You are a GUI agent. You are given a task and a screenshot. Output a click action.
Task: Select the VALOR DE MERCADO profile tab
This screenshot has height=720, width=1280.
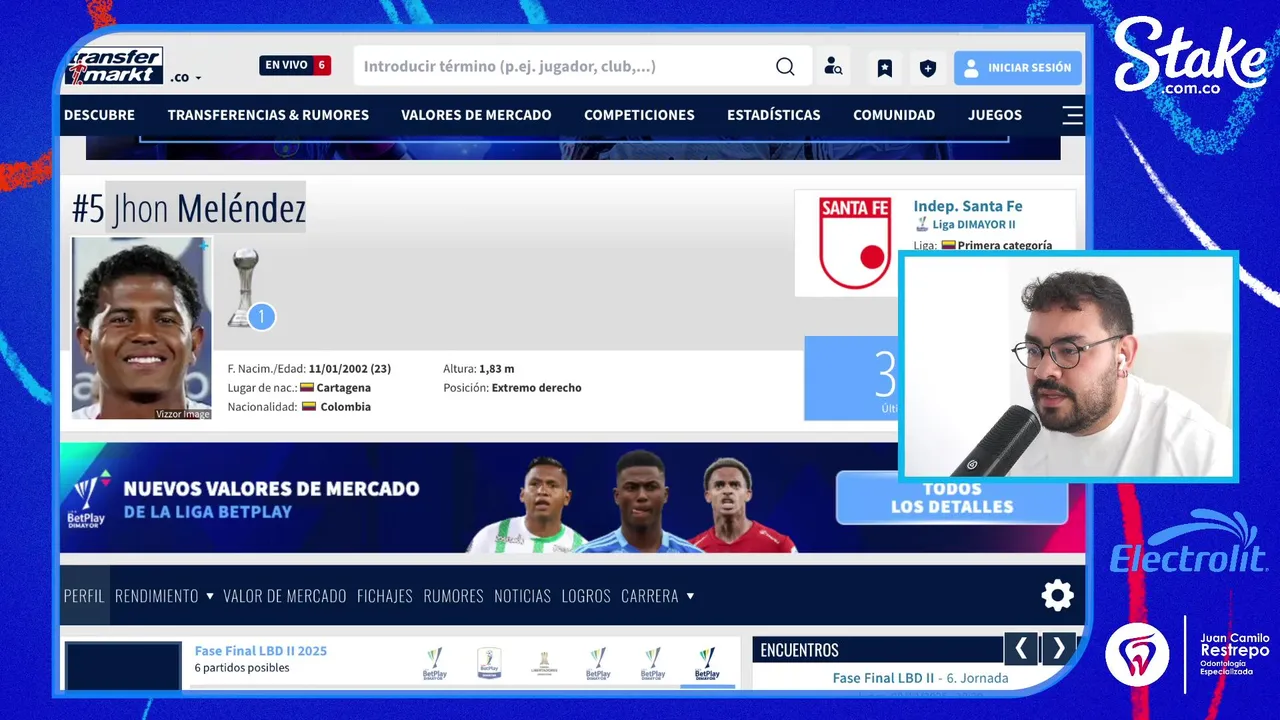[284, 596]
